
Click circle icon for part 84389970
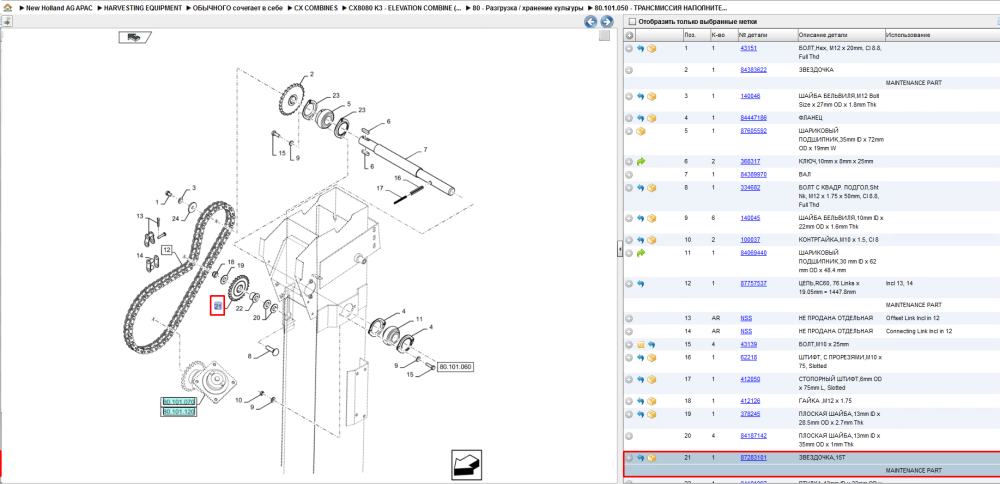tap(629, 175)
